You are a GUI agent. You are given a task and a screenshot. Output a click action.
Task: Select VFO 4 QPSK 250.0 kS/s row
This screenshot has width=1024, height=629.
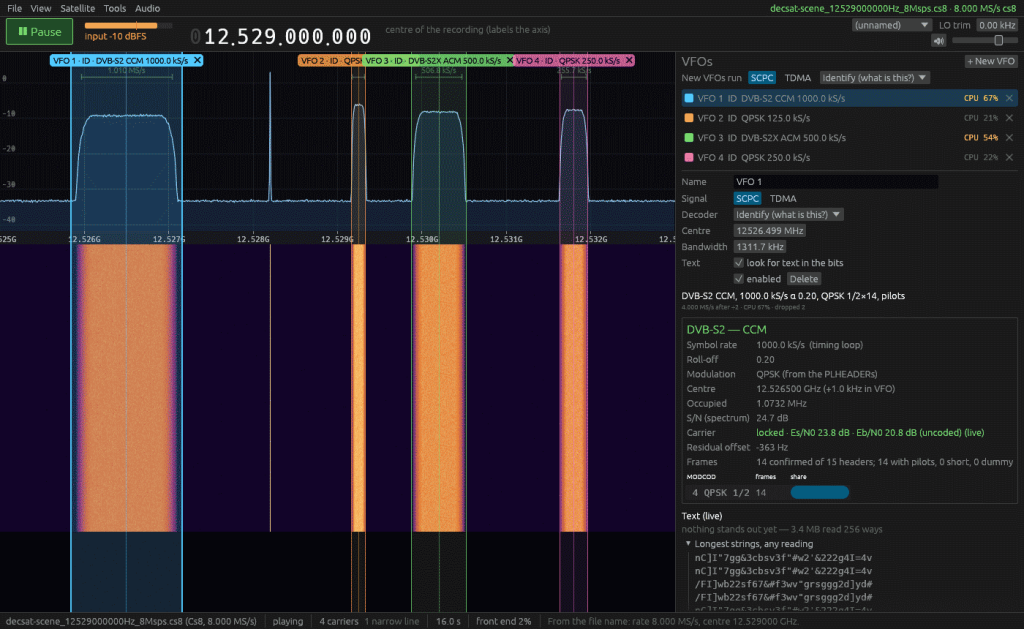[849, 157]
